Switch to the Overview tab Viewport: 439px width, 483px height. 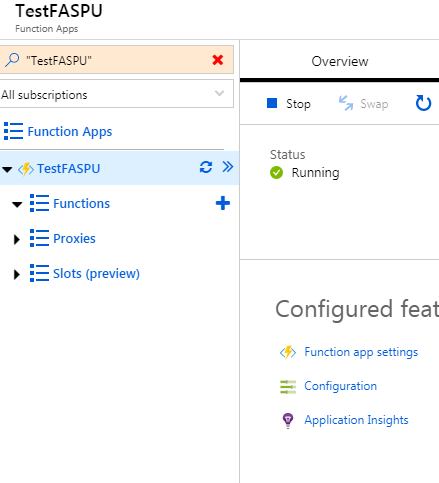(x=340, y=61)
